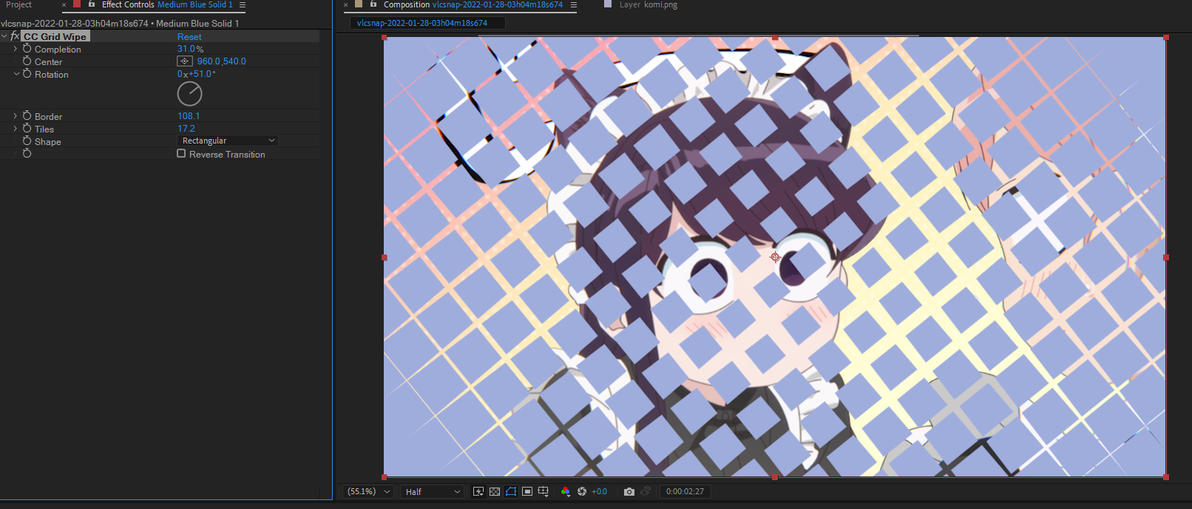Click the Reset Exposure icon
Screen dimensions: 1192x509
(582, 492)
